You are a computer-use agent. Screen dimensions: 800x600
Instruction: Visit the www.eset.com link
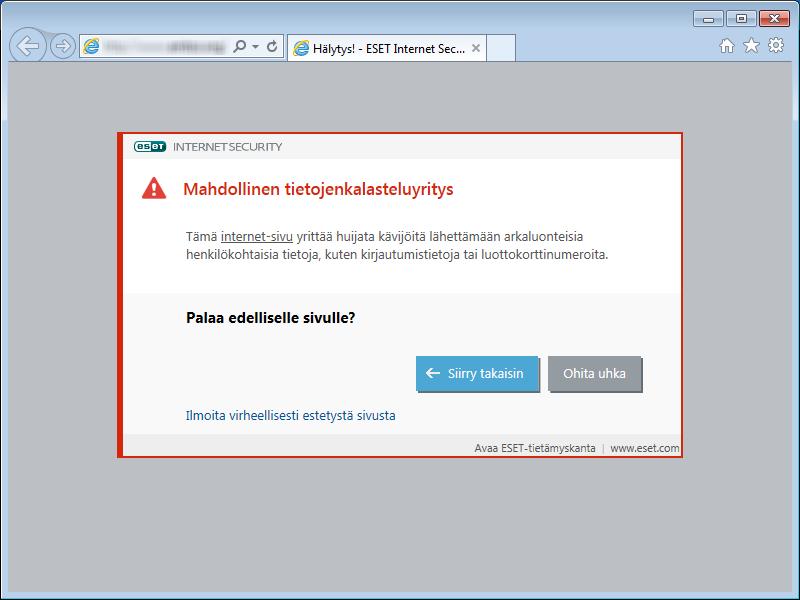[645, 448]
